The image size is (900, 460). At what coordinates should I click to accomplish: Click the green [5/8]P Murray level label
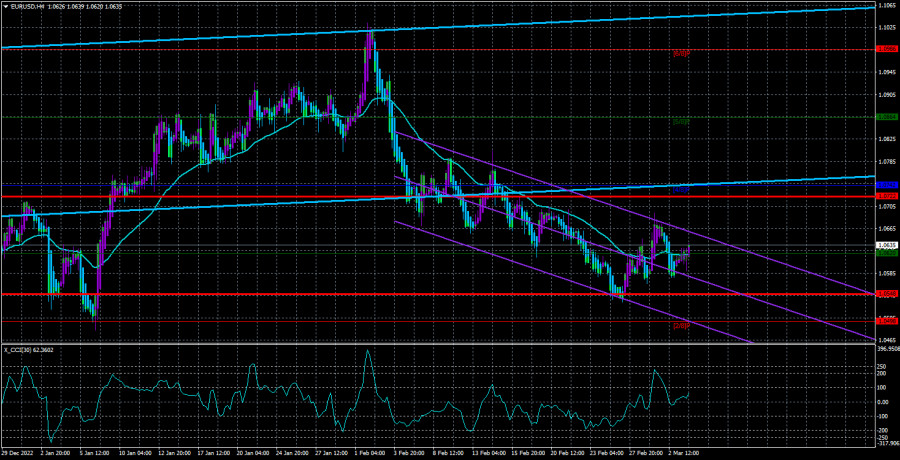pyautogui.click(x=681, y=121)
